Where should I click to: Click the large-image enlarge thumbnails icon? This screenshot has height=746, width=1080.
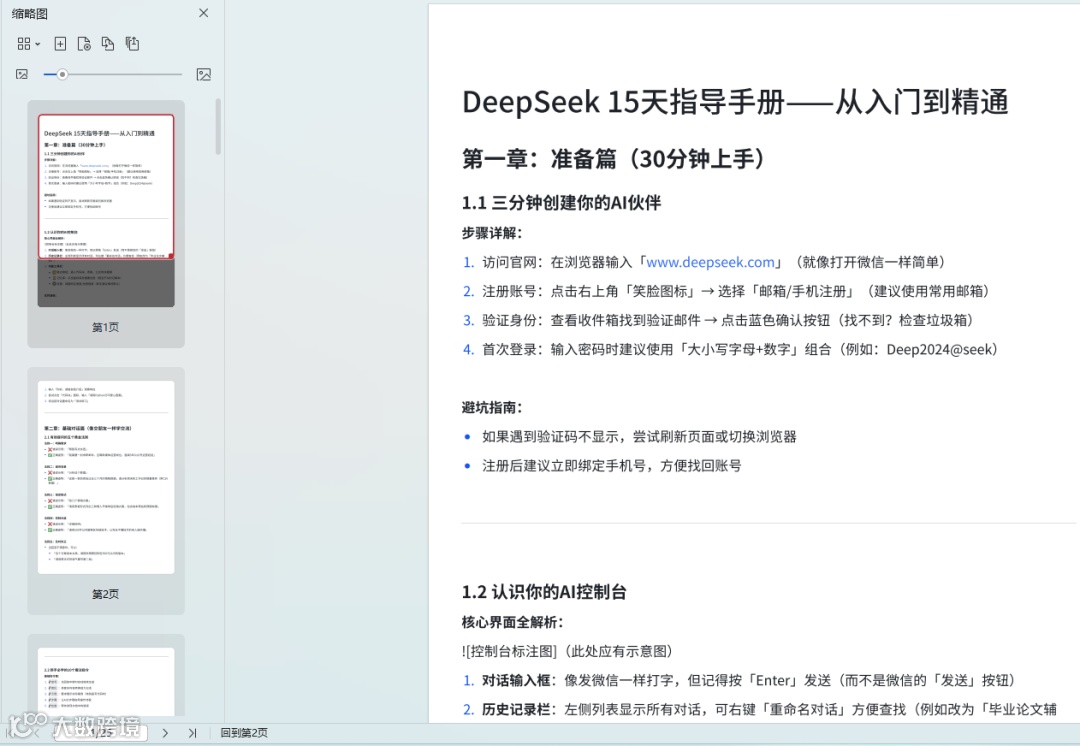[x=204, y=74]
